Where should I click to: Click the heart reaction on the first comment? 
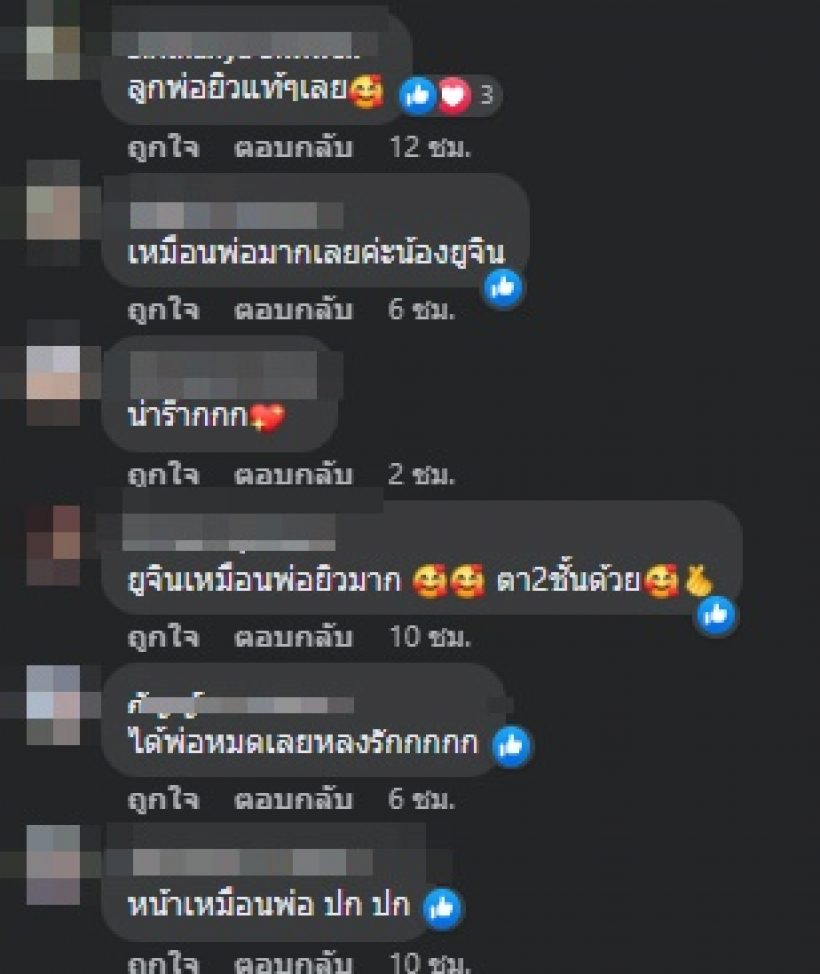point(454,95)
